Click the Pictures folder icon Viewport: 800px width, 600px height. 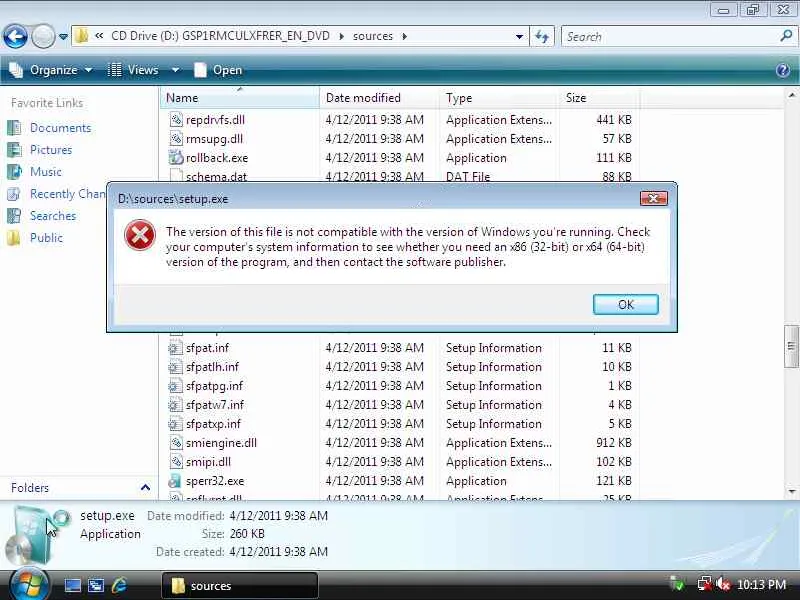14,149
